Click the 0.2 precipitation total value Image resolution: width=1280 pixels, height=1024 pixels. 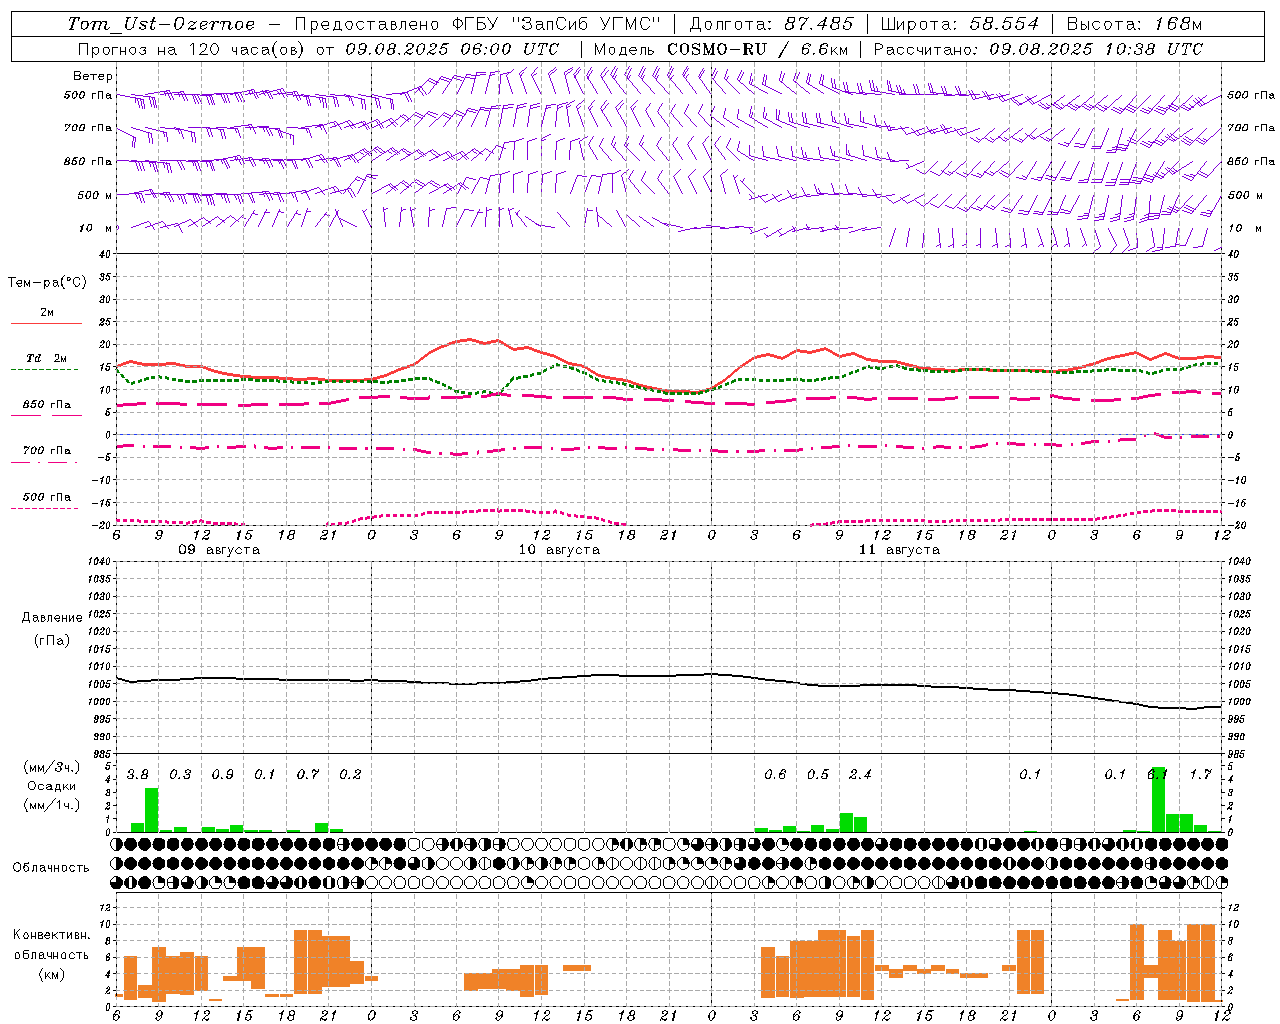(x=350, y=775)
